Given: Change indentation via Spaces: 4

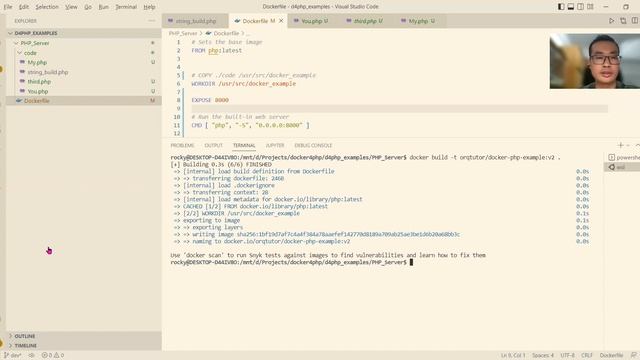Looking at the screenshot, I should [543, 355].
